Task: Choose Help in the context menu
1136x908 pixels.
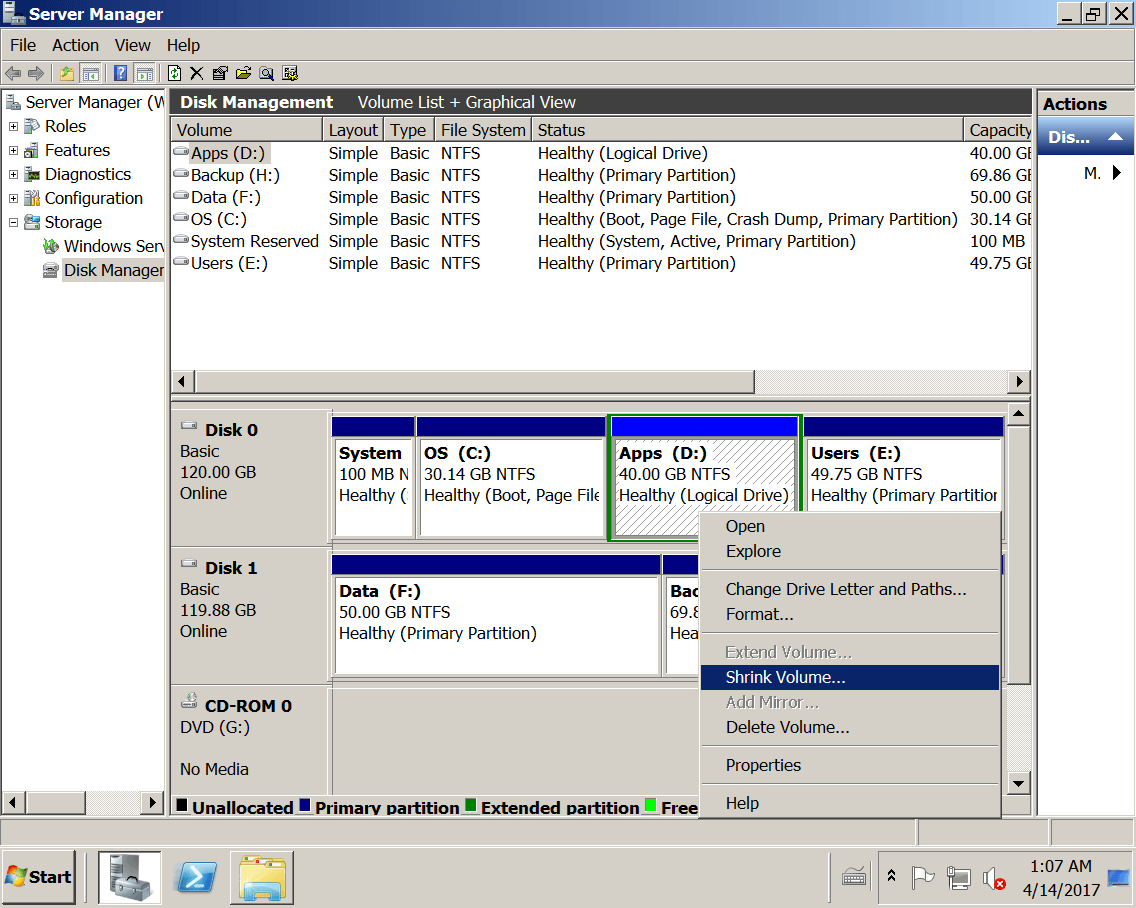Action: (x=850, y=803)
